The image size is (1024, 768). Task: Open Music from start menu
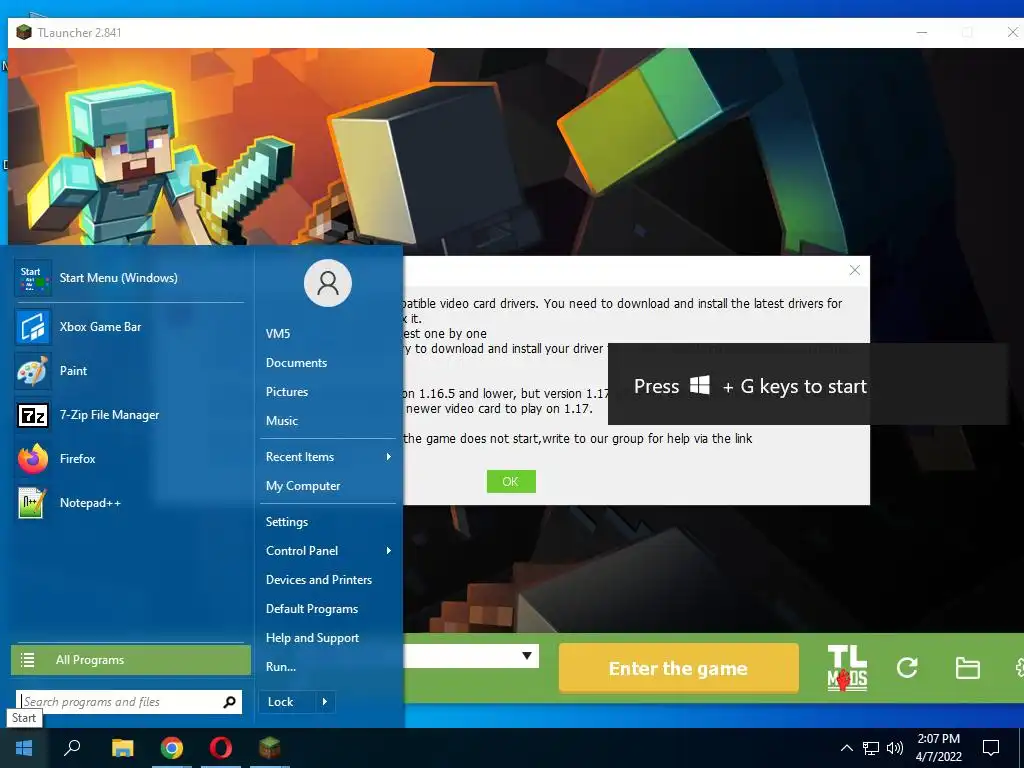[x=281, y=421]
